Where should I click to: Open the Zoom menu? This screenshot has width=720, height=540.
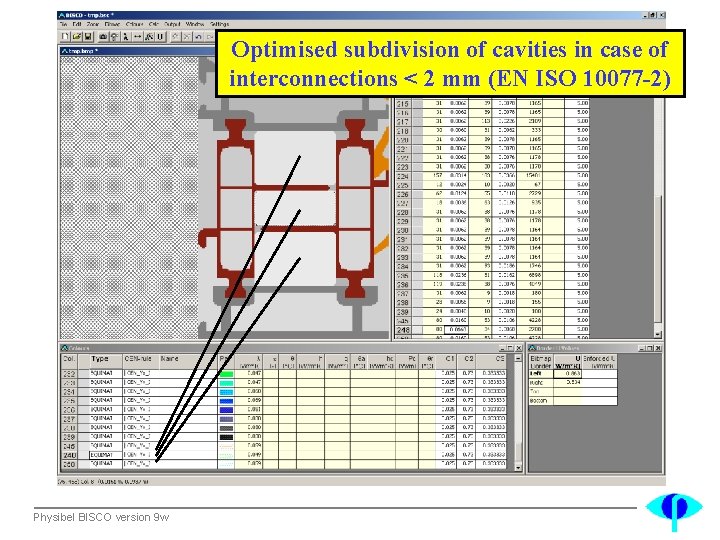(93, 24)
